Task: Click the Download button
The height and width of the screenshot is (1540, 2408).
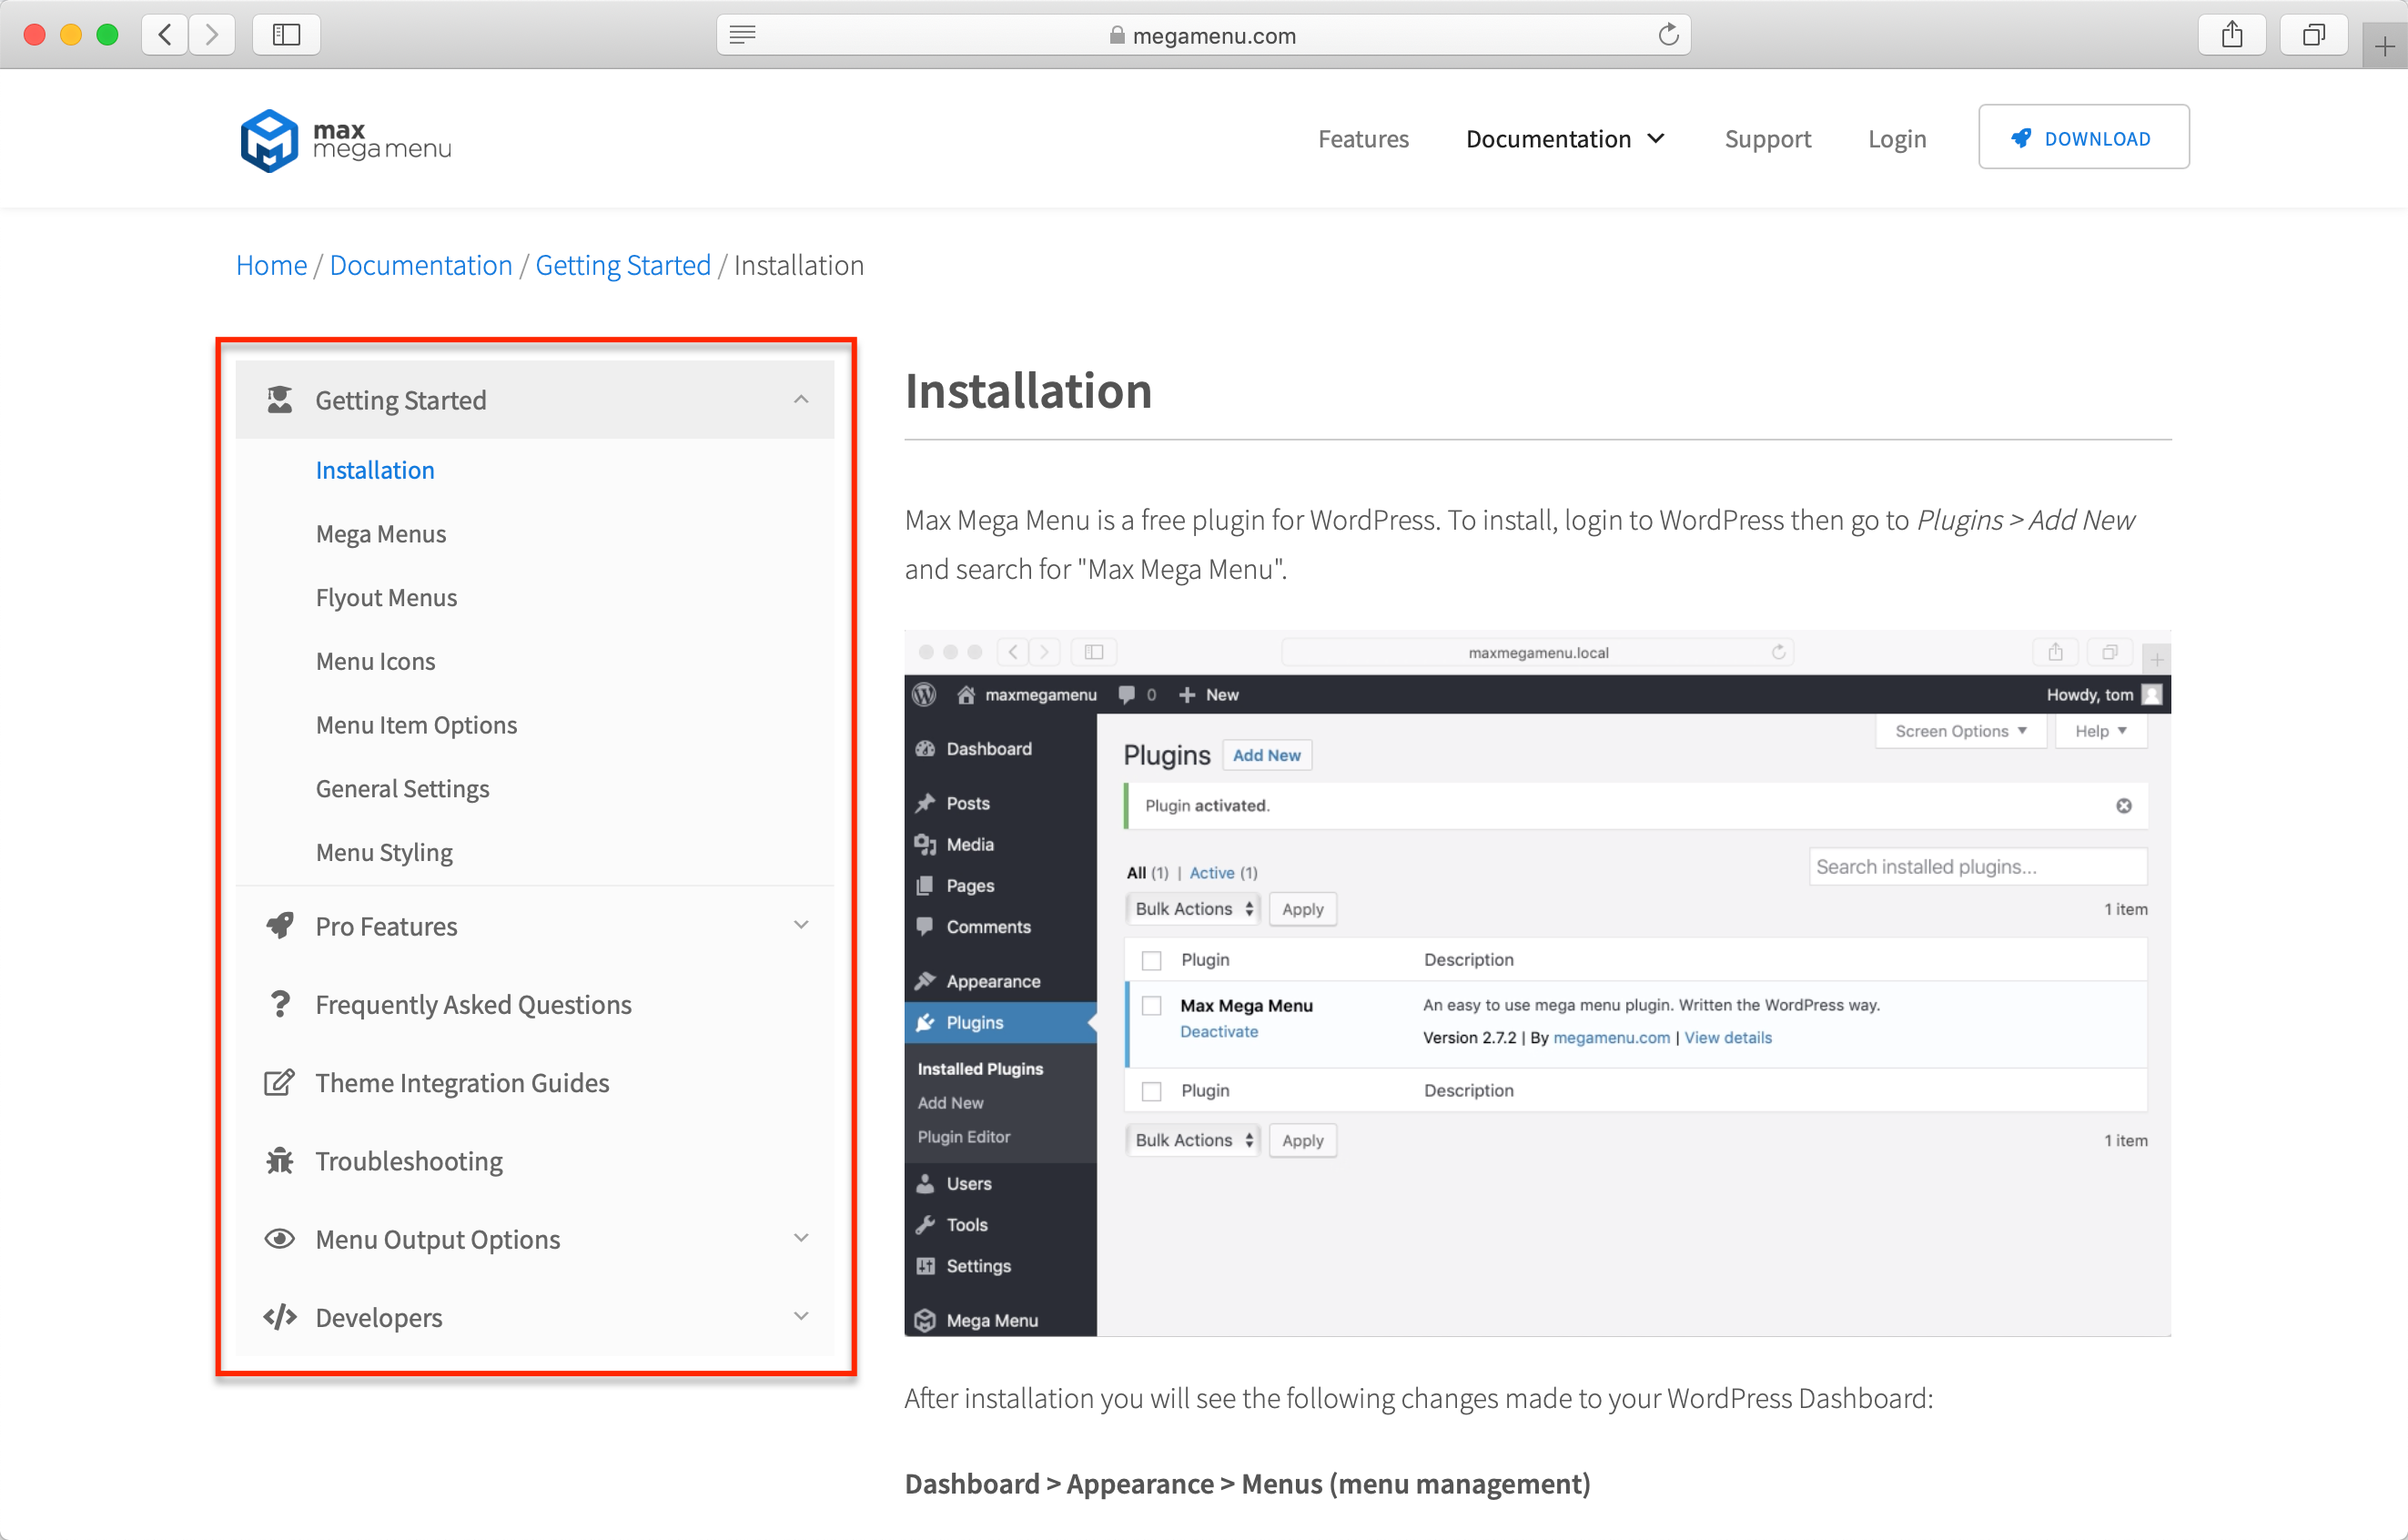Action: 2083,137
